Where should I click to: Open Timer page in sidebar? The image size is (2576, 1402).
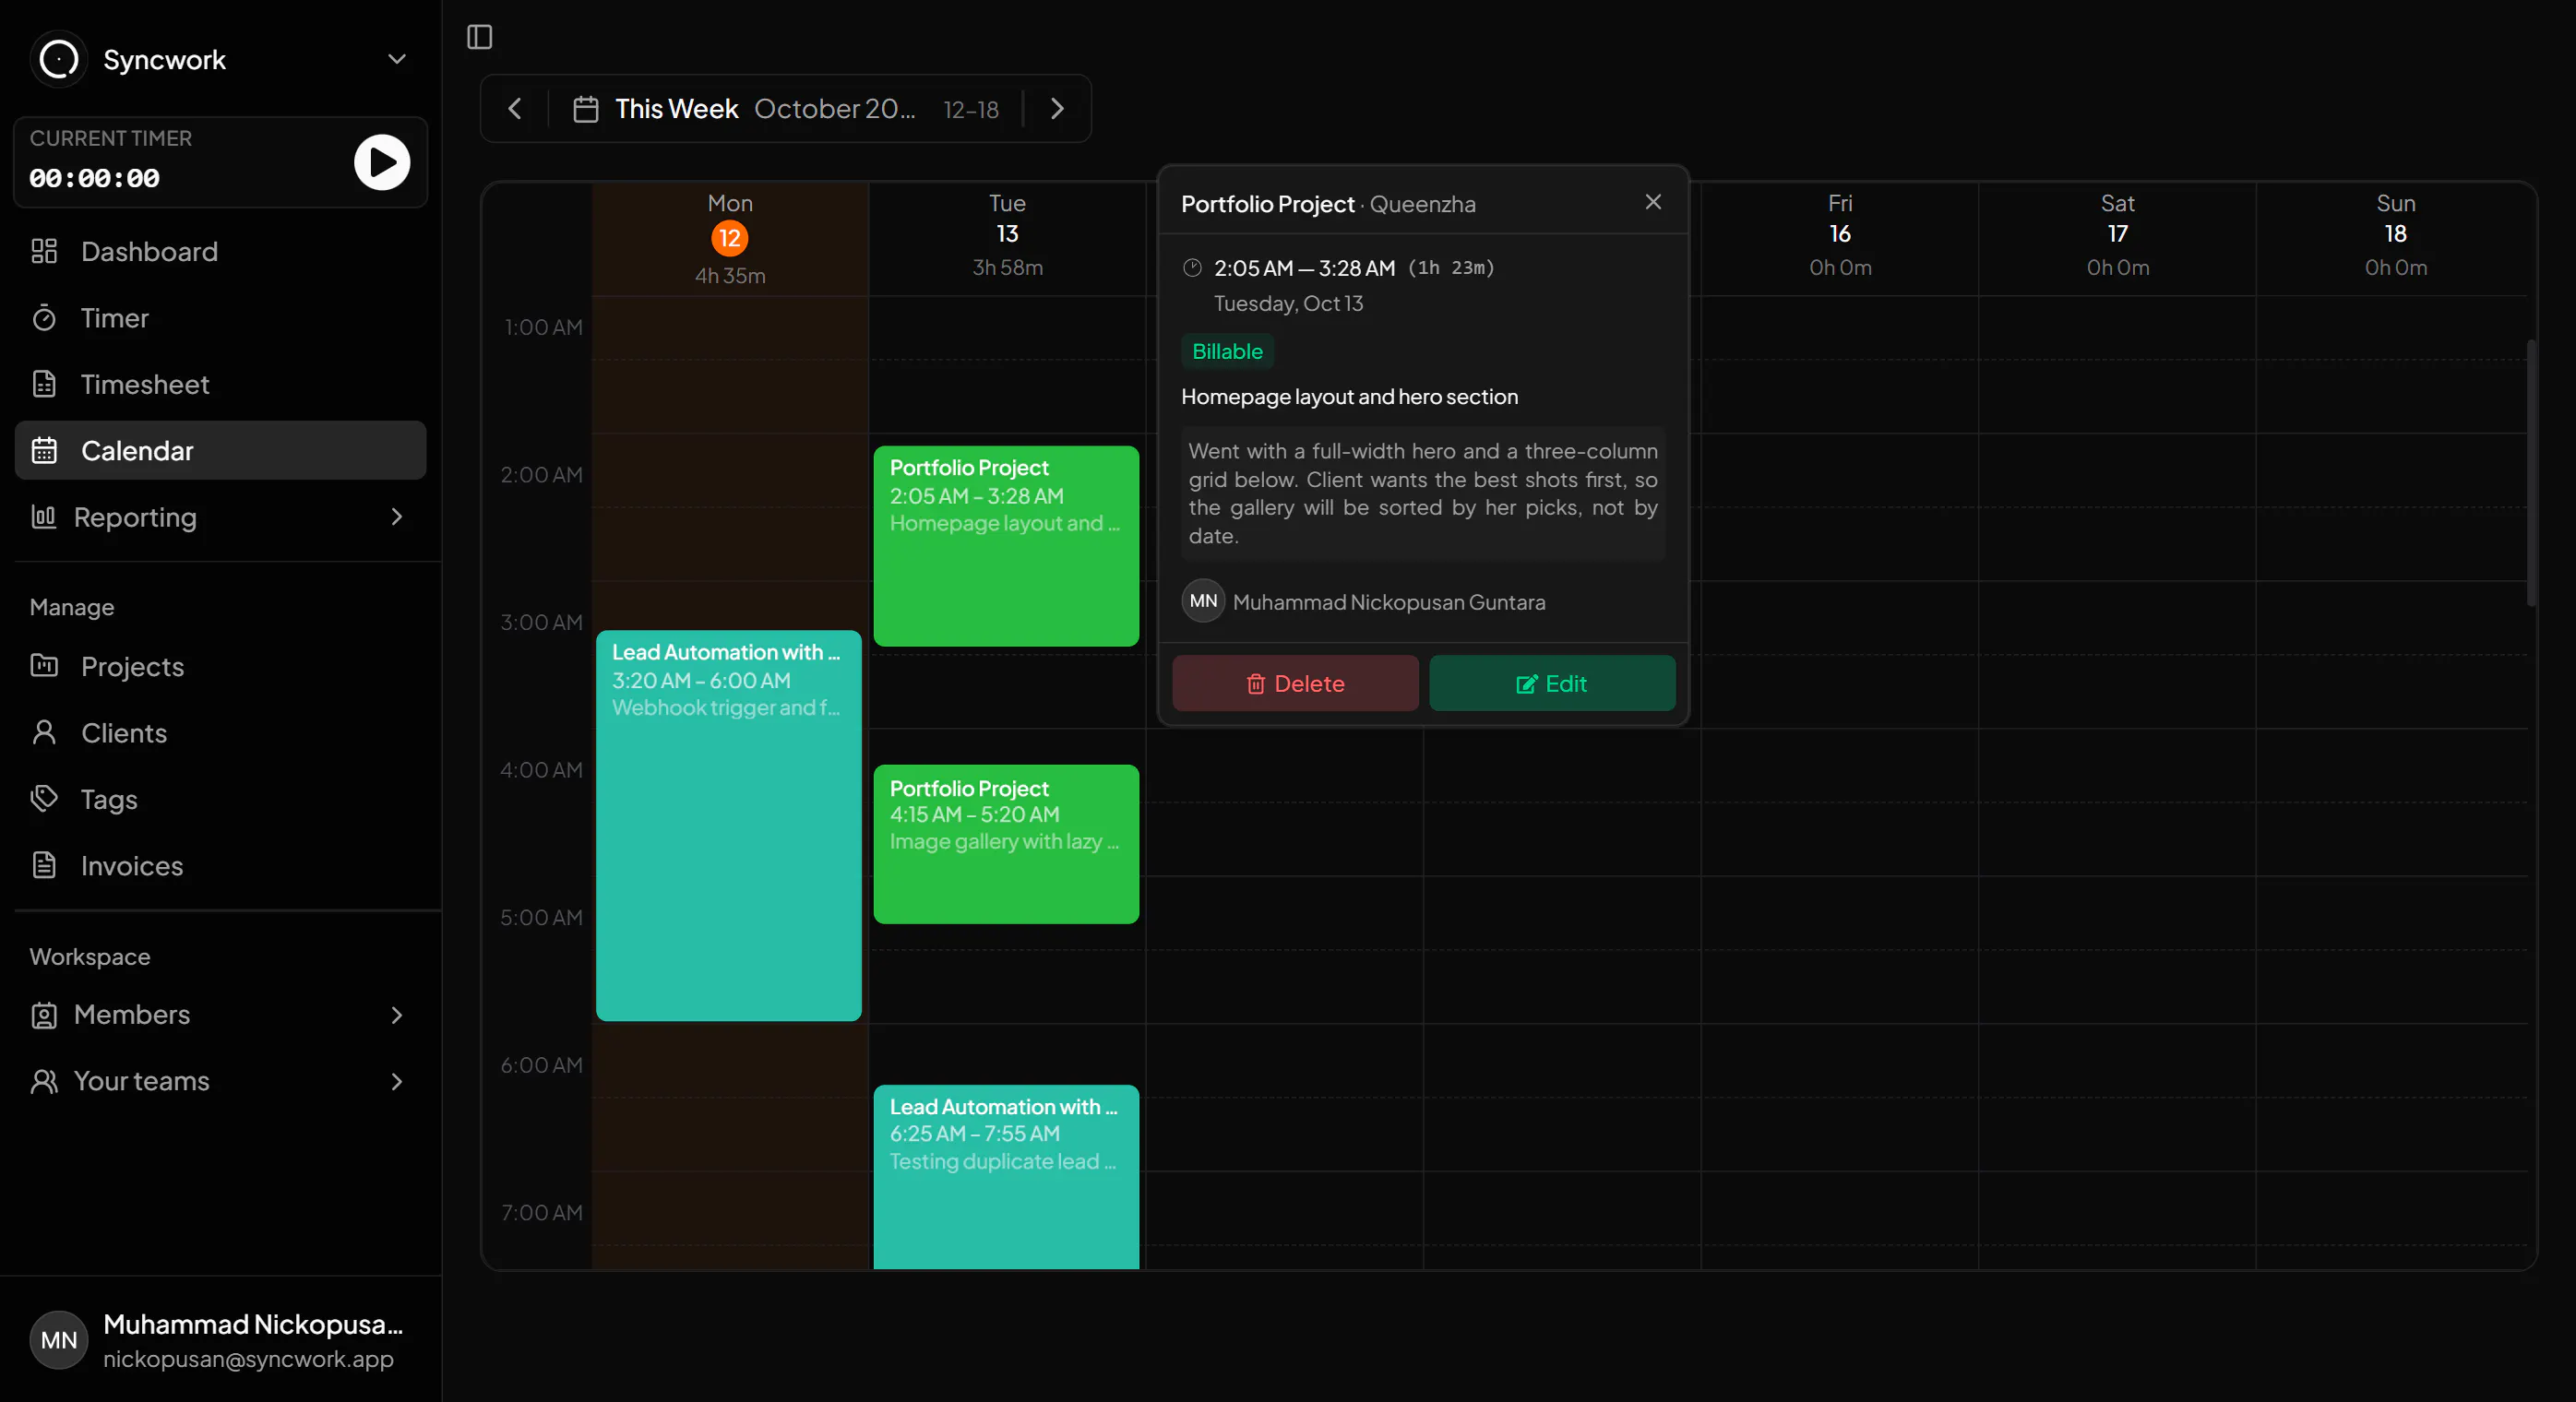coord(221,318)
